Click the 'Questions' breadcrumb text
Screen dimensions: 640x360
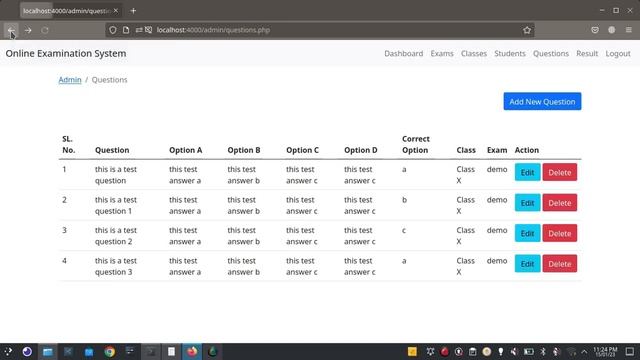(109, 80)
